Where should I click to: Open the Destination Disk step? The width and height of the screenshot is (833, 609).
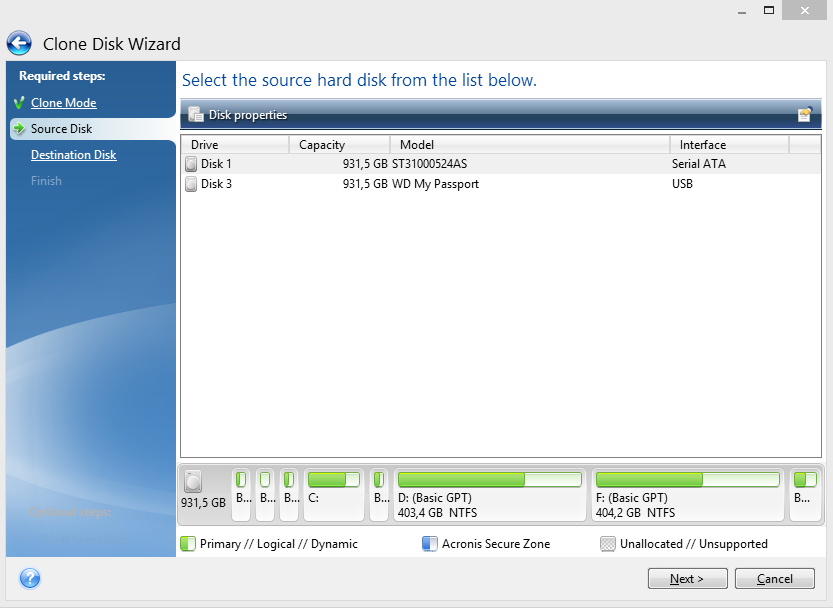[73, 155]
